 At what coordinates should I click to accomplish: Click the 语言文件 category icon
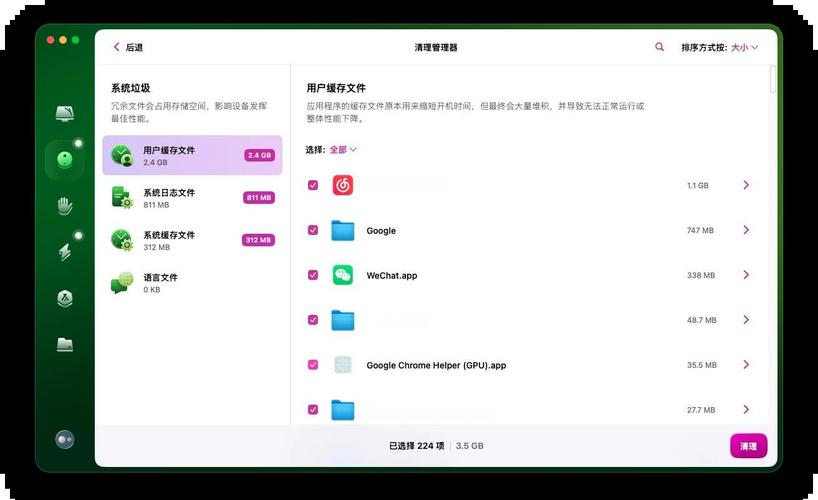(x=122, y=282)
